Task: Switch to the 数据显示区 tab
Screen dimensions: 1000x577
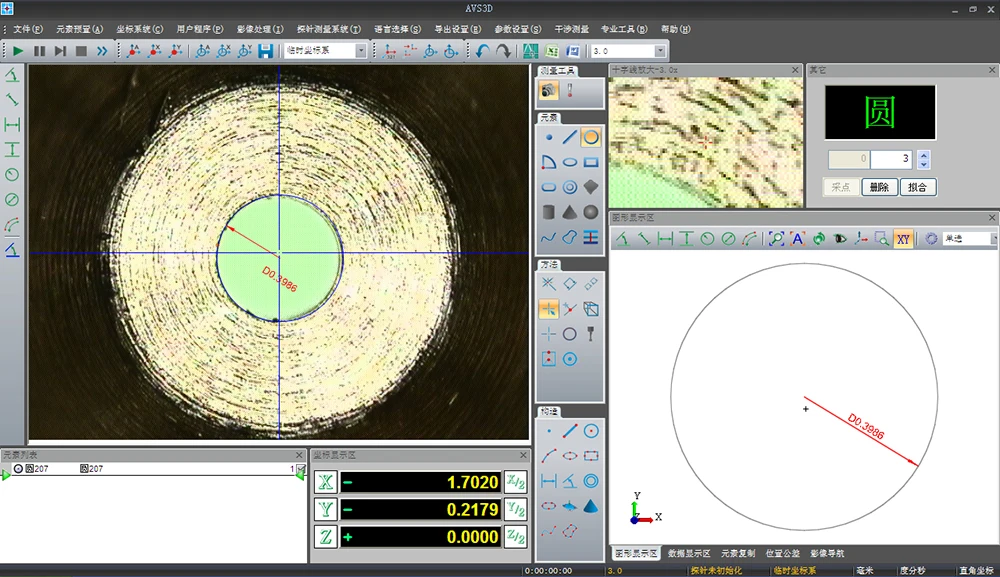Action: [689, 553]
